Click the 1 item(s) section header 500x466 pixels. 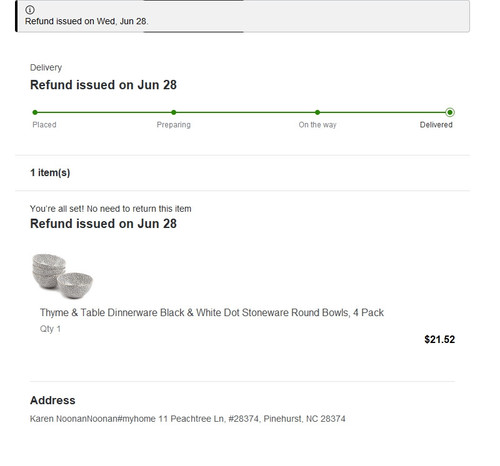point(50,173)
